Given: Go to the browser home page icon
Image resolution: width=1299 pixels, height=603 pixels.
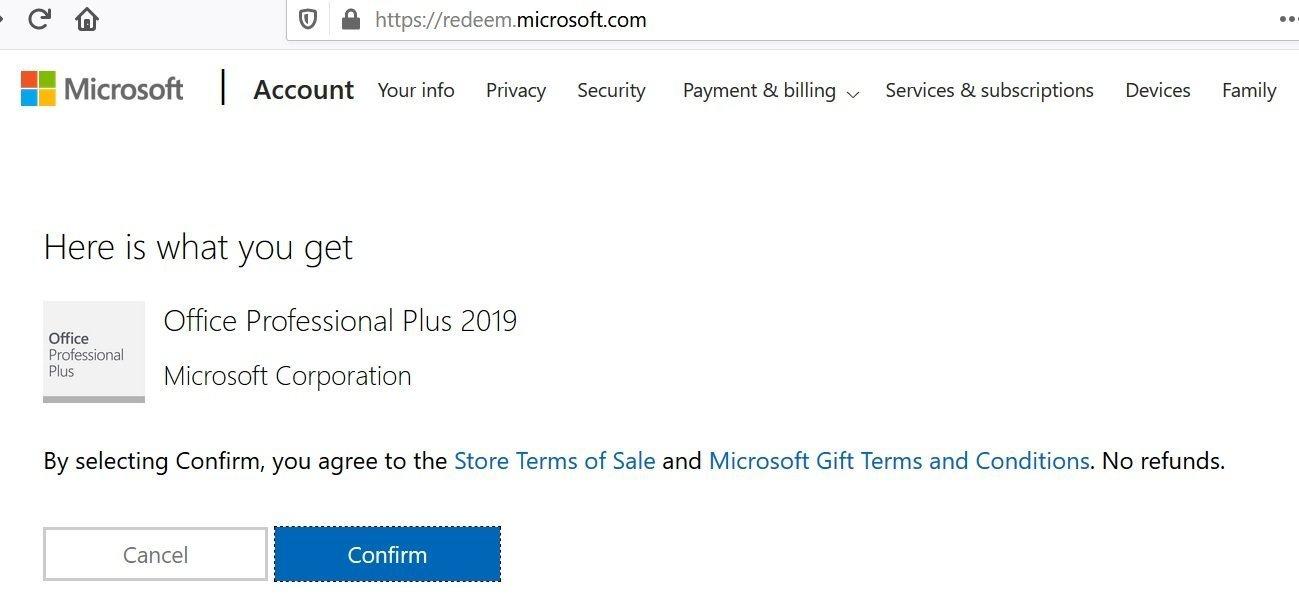Looking at the screenshot, I should click(x=87, y=19).
